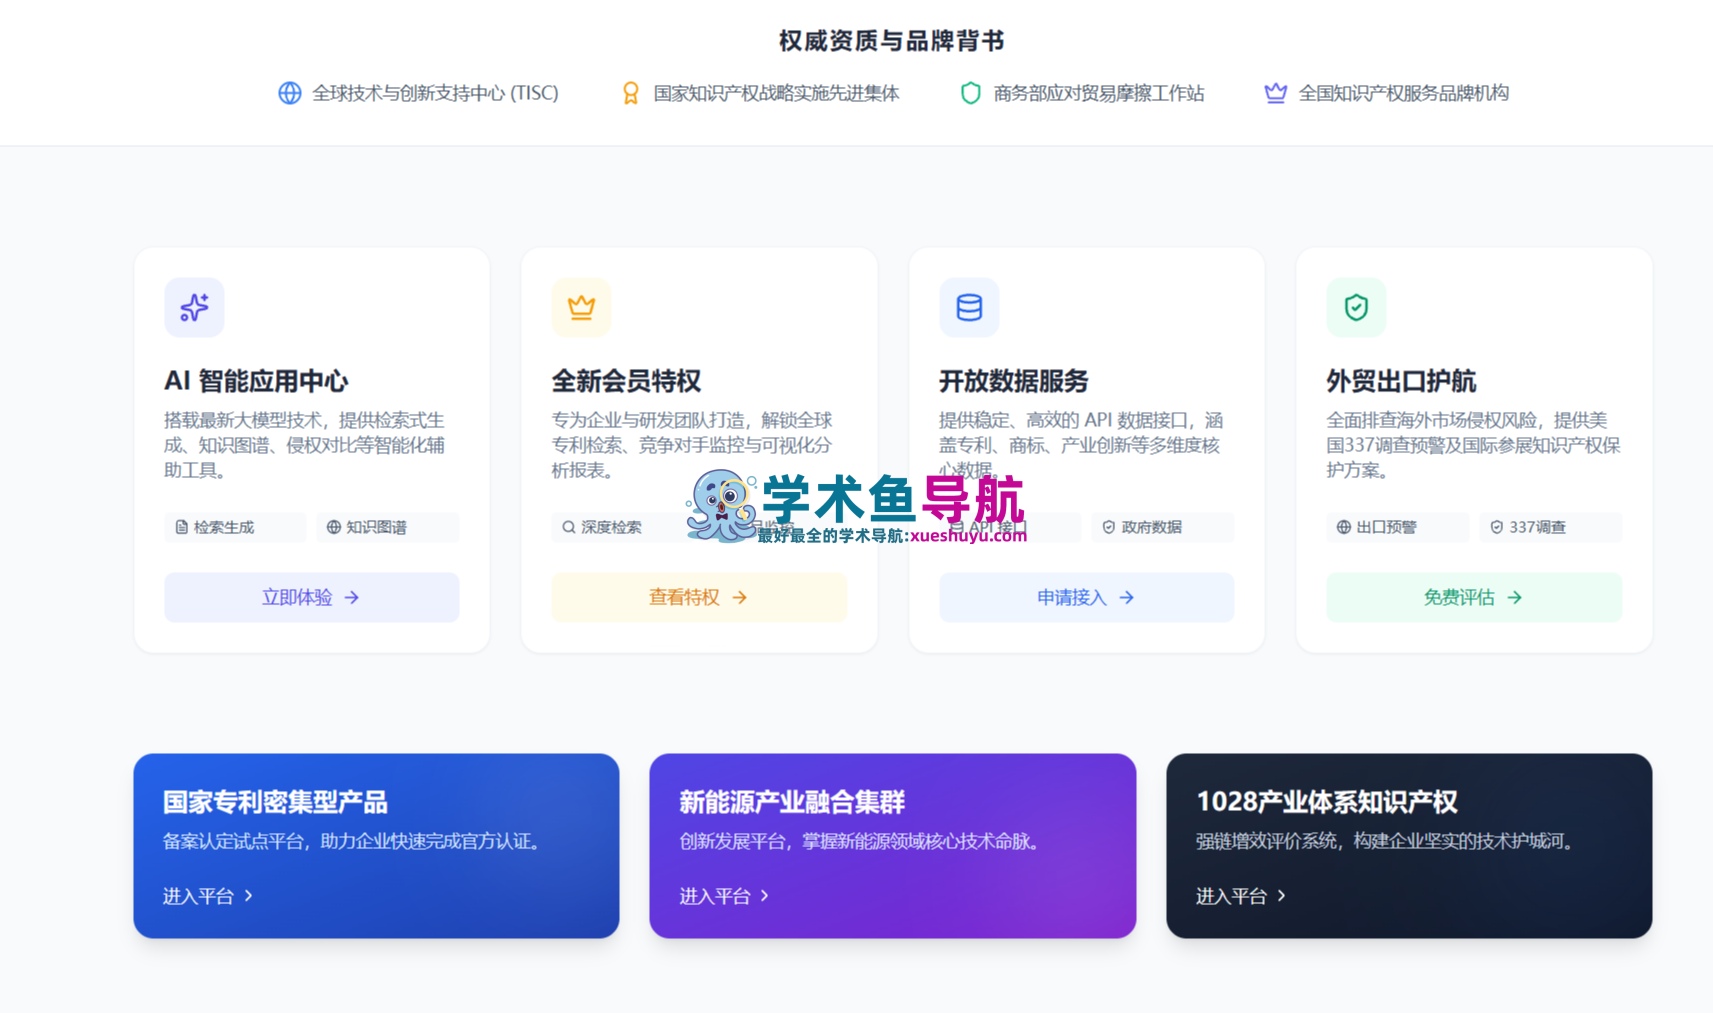
Task: Select the 深度检索 tag
Action: (621, 527)
